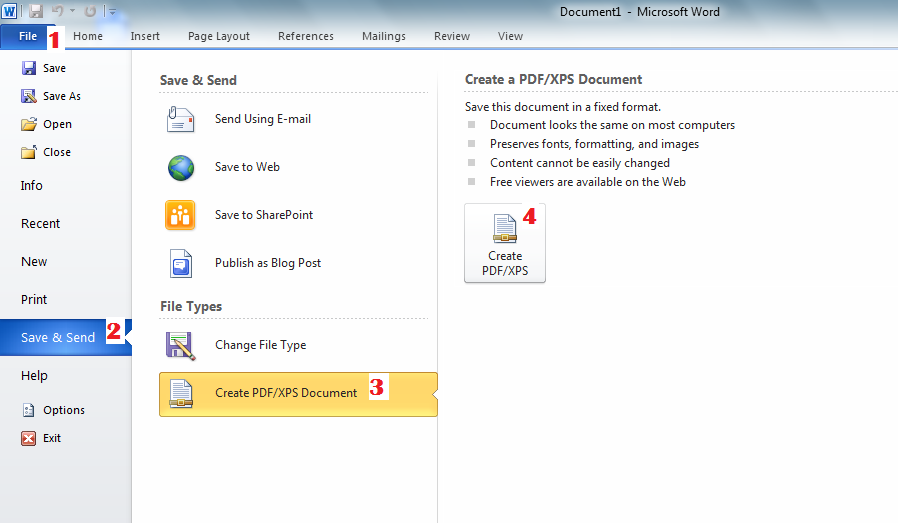Image resolution: width=898 pixels, height=523 pixels.
Task: Click the 'Document looks the same on most computers' text
Action: click(612, 125)
